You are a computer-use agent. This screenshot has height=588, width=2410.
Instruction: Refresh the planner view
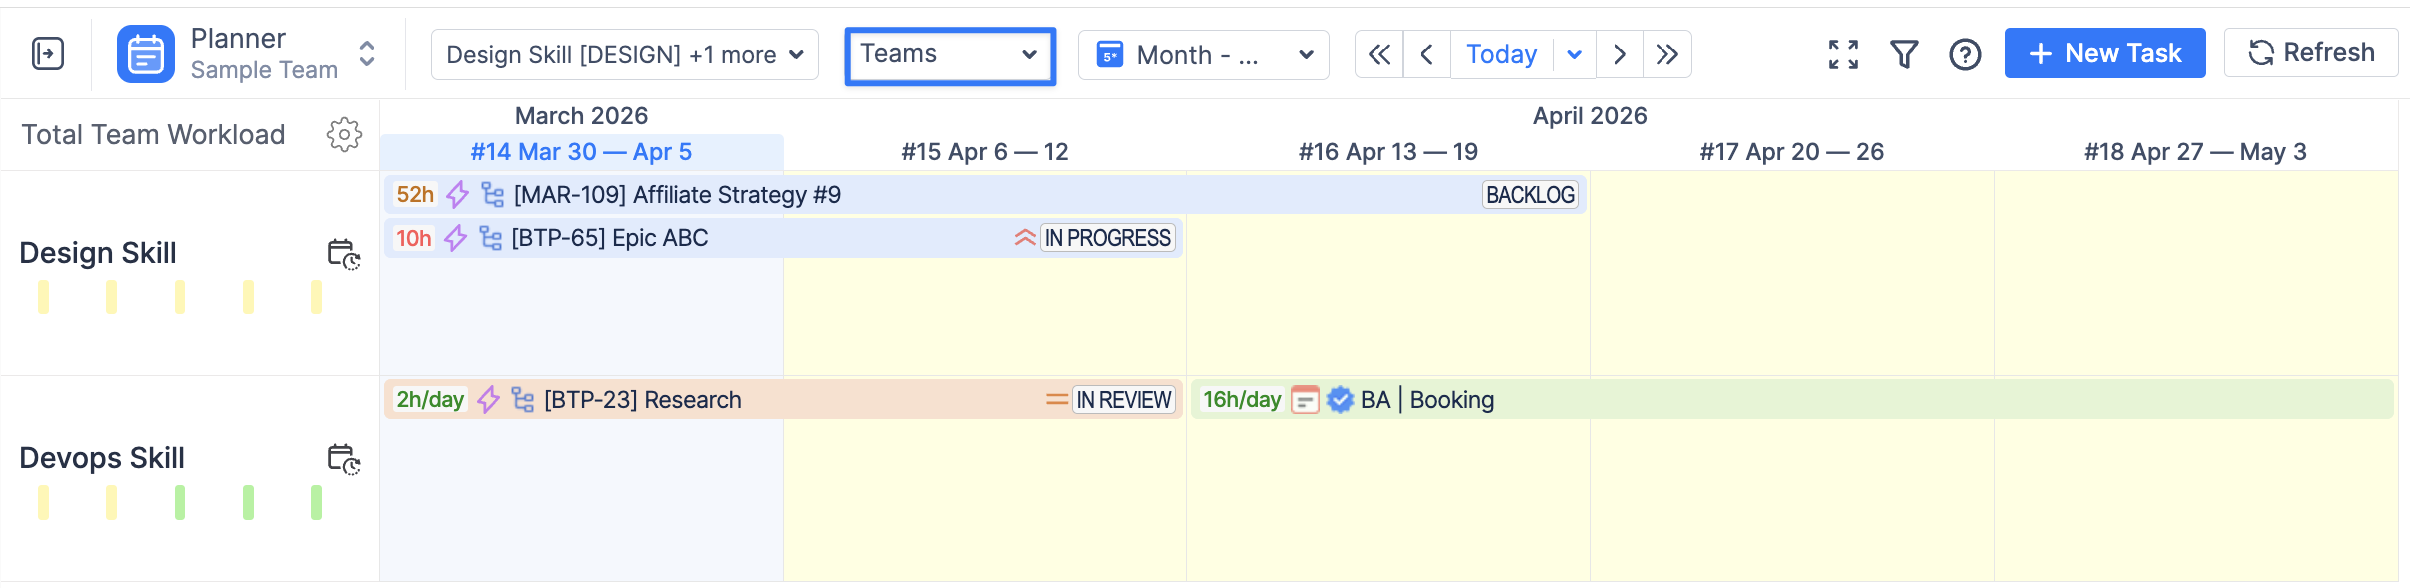[x=2310, y=53]
